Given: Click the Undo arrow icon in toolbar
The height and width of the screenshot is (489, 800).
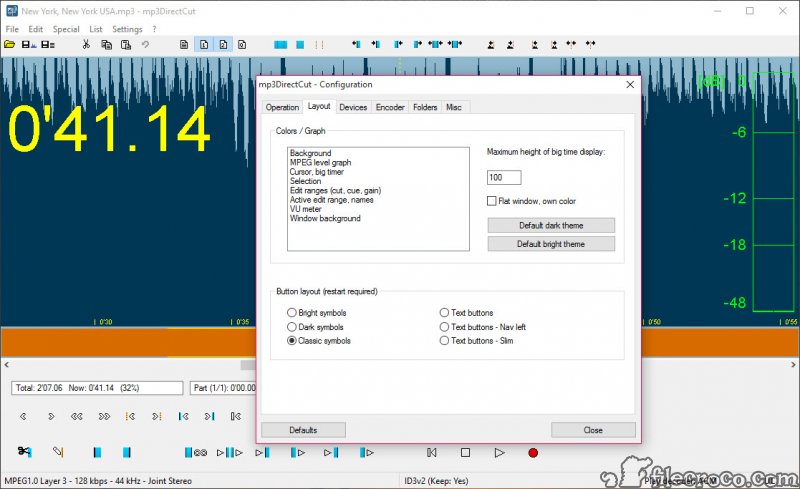Looking at the screenshot, I should point(145,44).
